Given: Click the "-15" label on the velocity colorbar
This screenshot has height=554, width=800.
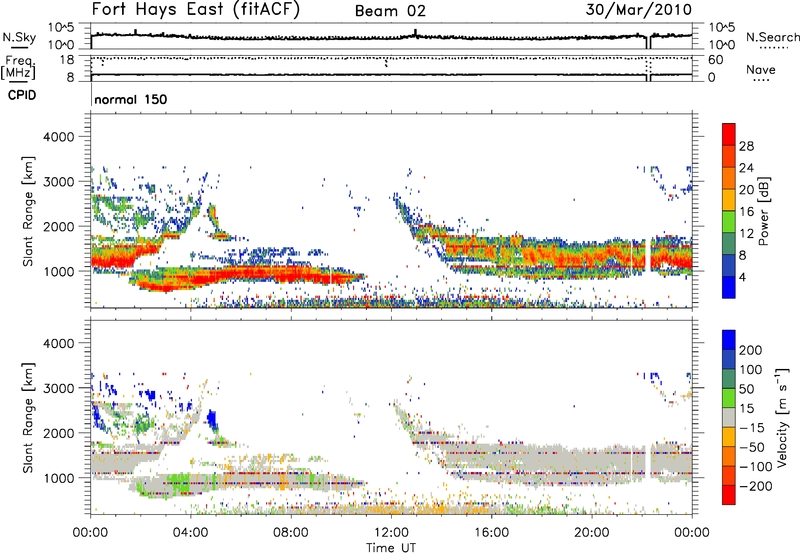Looking at the screenshot, I should pyautogui.click(x=751, y=428).
